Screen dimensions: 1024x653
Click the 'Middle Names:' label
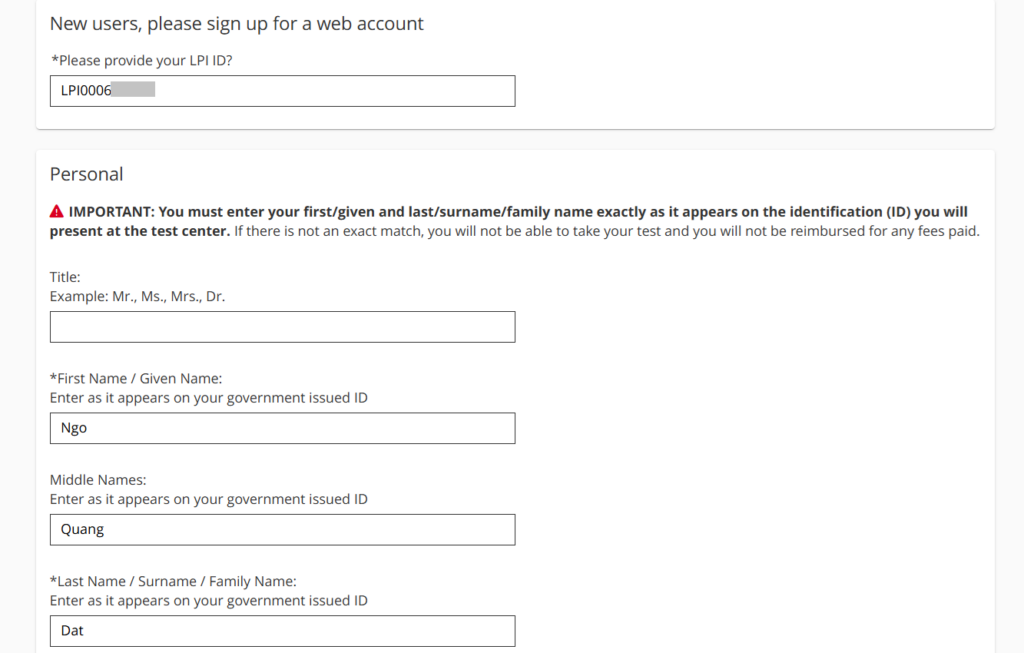coord(98,480)
